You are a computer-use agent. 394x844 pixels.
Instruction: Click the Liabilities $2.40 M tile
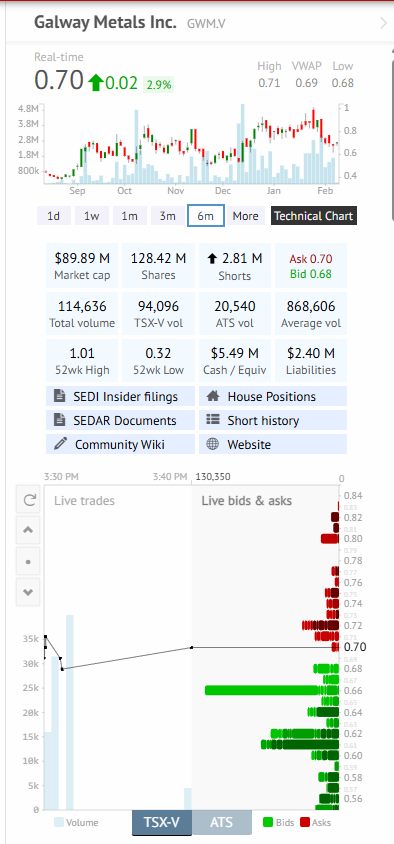[x=311, y=361]
